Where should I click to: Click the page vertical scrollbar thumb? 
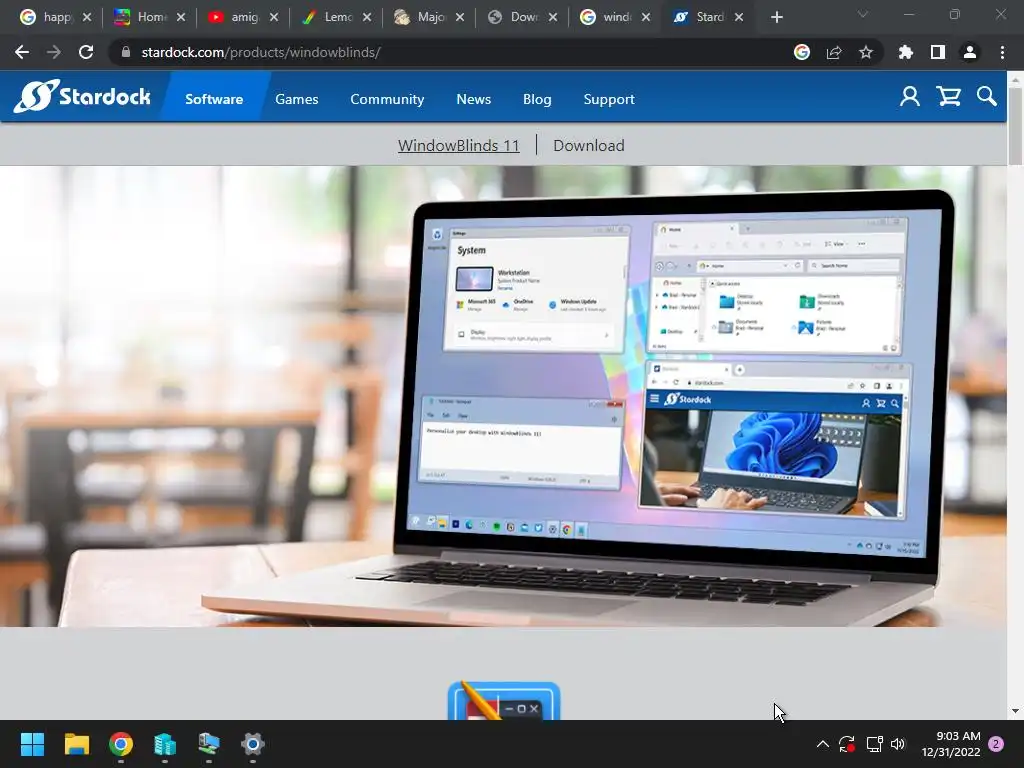[1015, 125]
